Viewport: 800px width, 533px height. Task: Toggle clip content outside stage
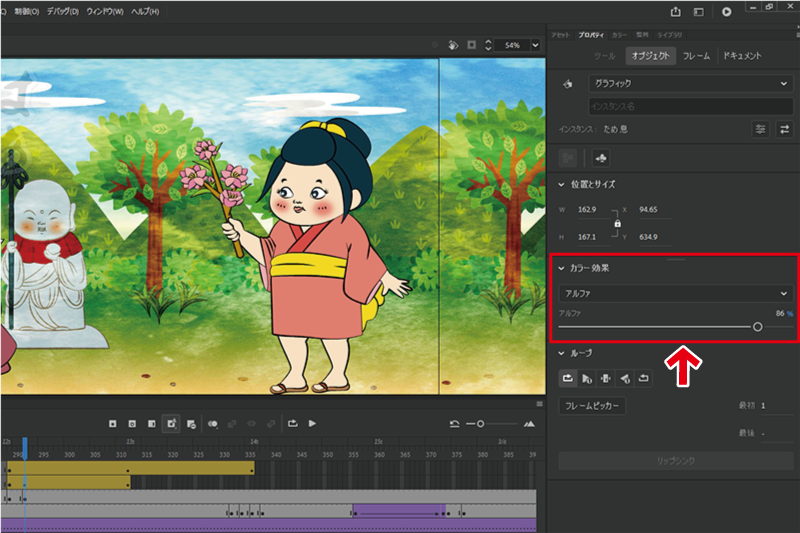tap(471, 45)
